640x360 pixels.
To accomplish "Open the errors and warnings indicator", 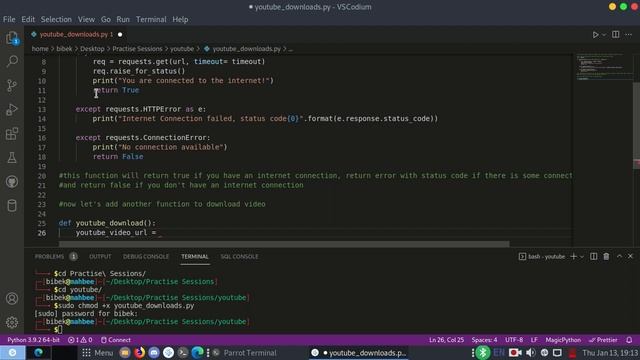I will click(80, 340).
